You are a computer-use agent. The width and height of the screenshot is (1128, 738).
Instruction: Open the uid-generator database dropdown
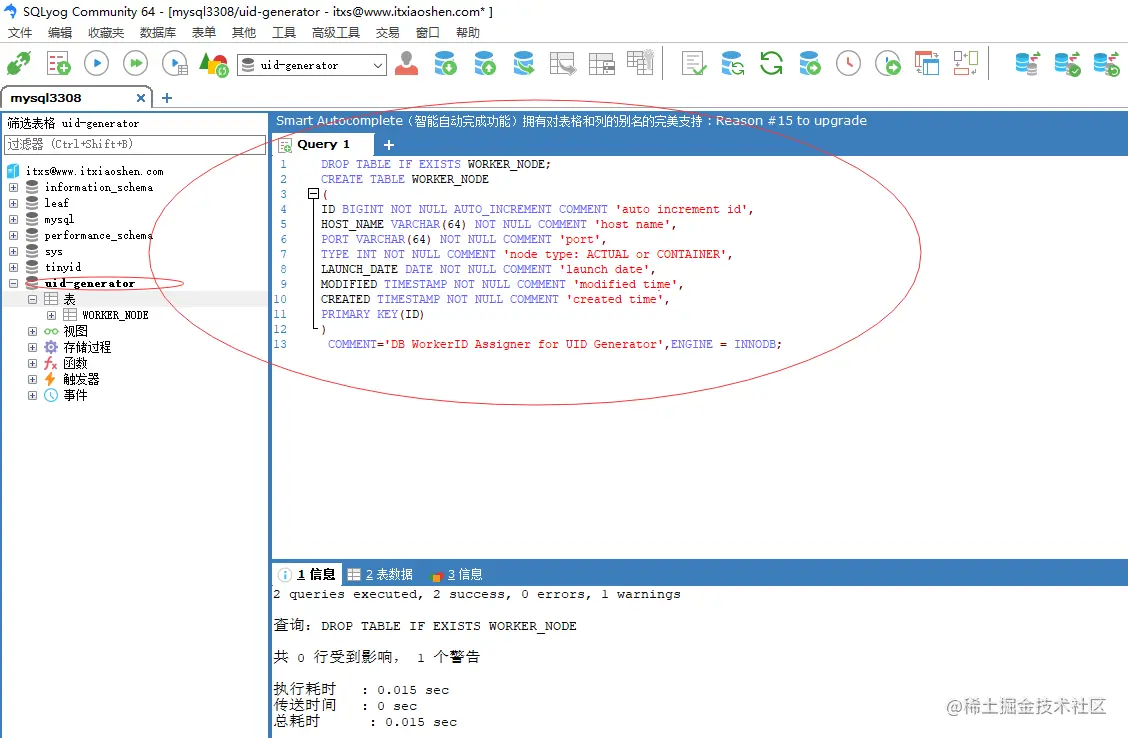pos(311,65)
